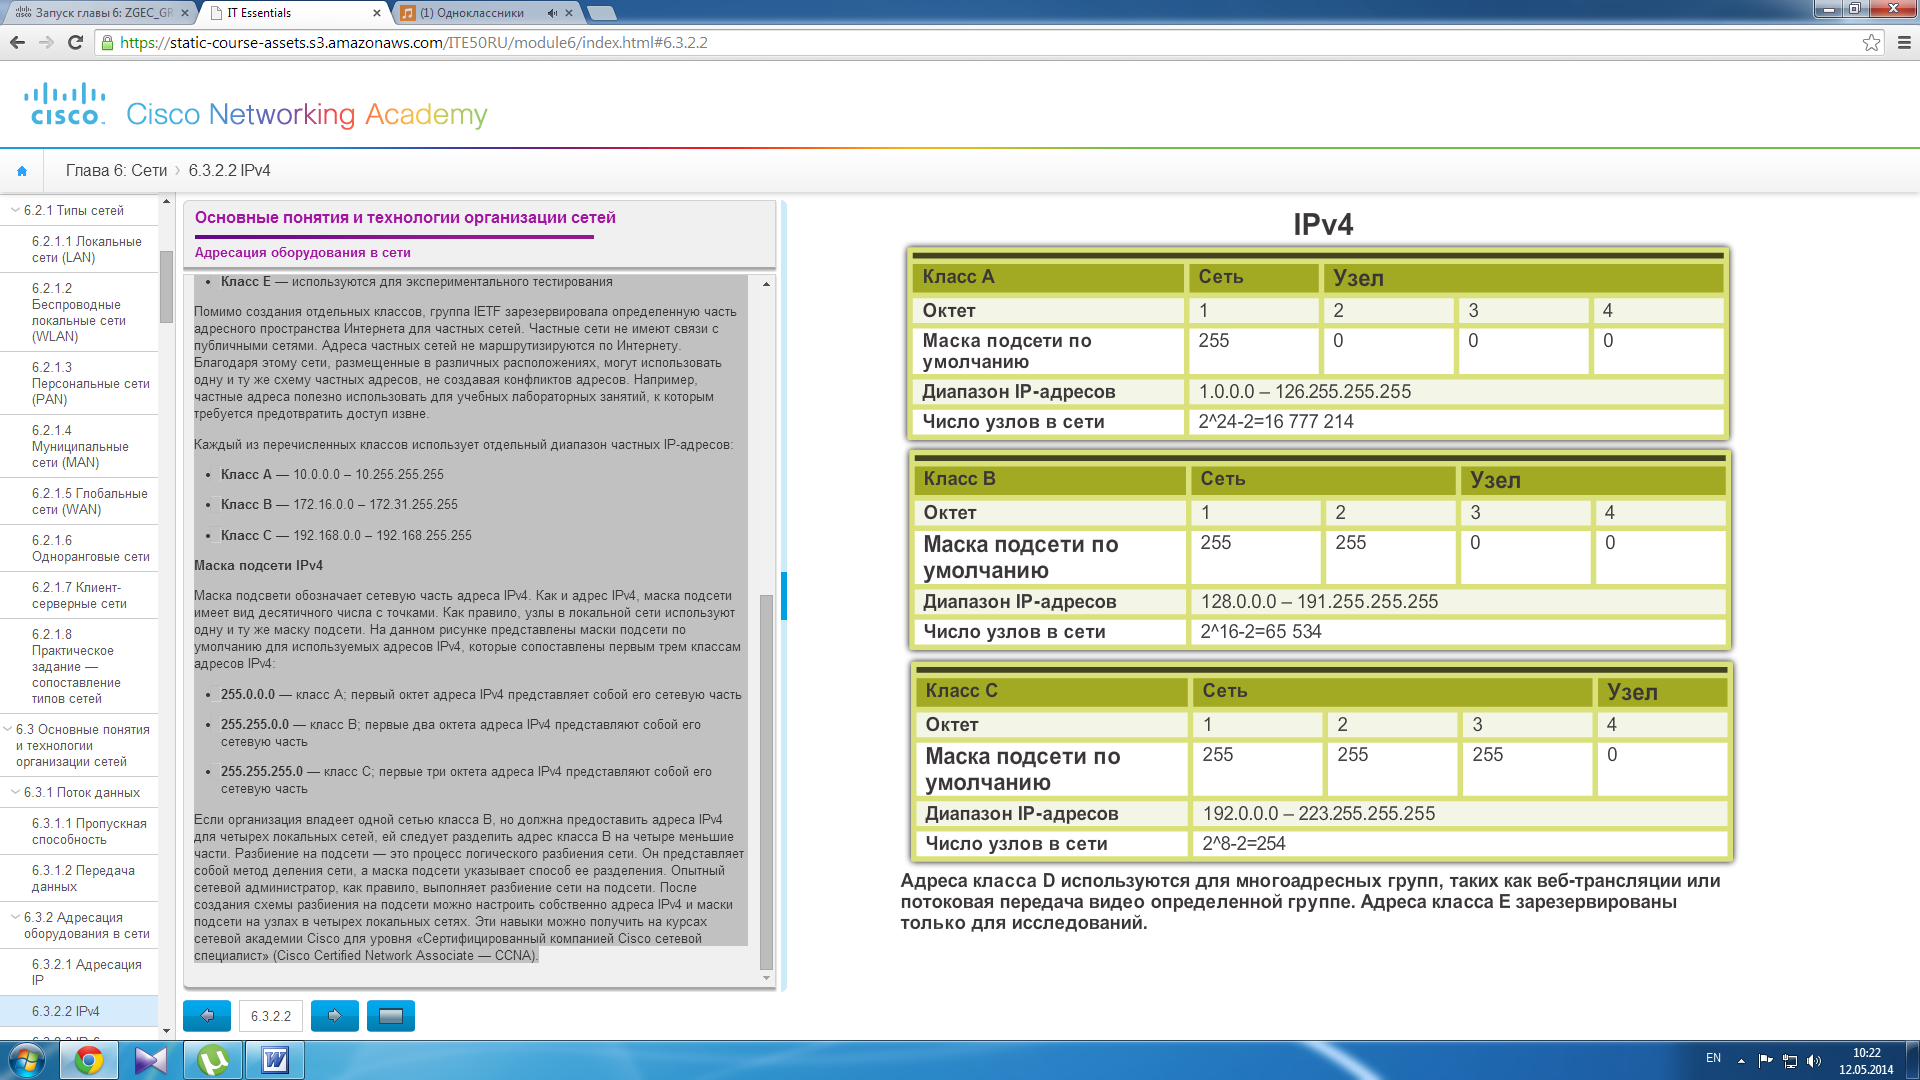Show hidden tray icons arrow
Image resolution: width=1920 pixels, height=1080 pixels.
coord(1741,1061)
